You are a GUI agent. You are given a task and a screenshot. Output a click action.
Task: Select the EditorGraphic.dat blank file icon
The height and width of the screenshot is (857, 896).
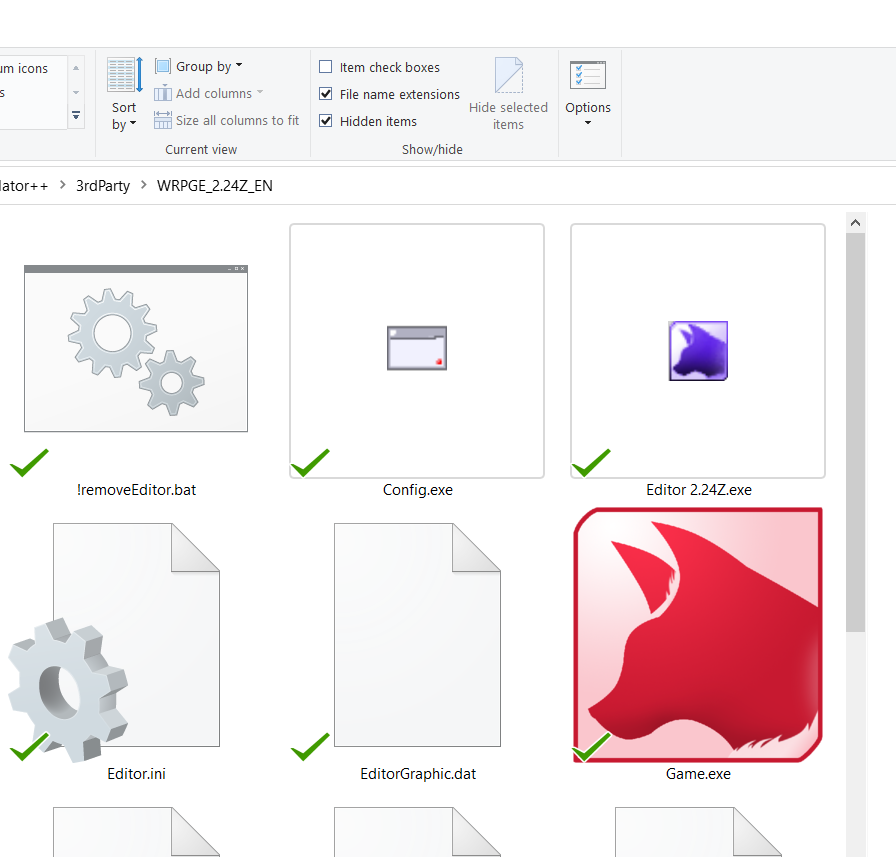[x=417, y=635]
